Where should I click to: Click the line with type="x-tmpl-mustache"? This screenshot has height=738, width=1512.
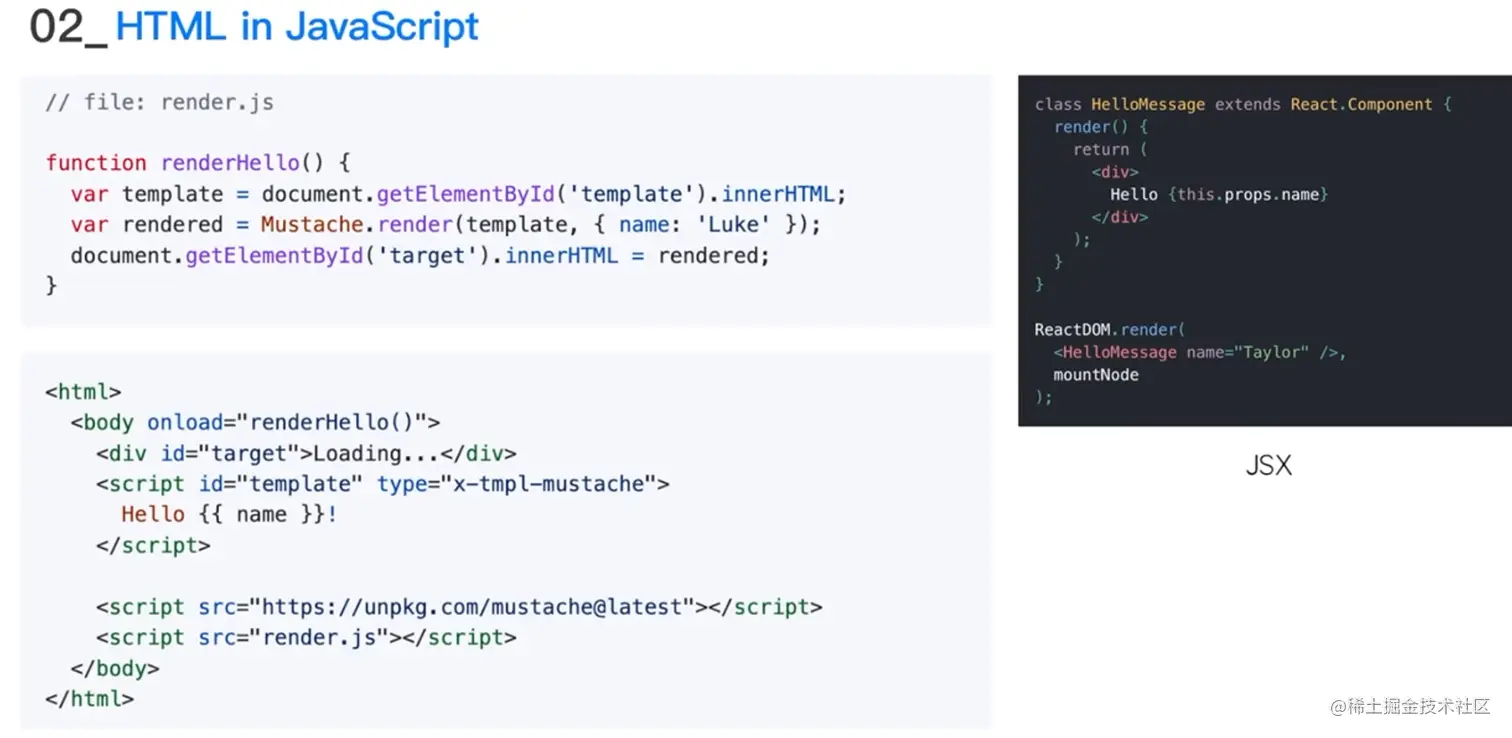point(383,484)
